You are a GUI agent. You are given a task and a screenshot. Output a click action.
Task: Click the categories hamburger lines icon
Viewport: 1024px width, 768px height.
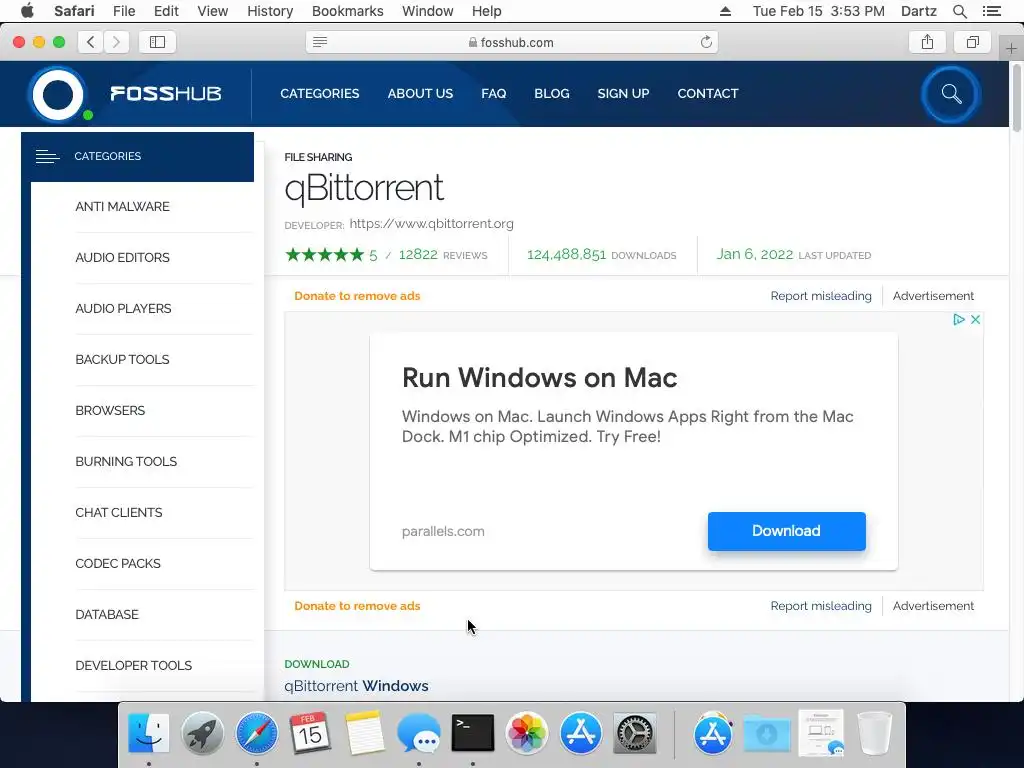coord(48,156)
